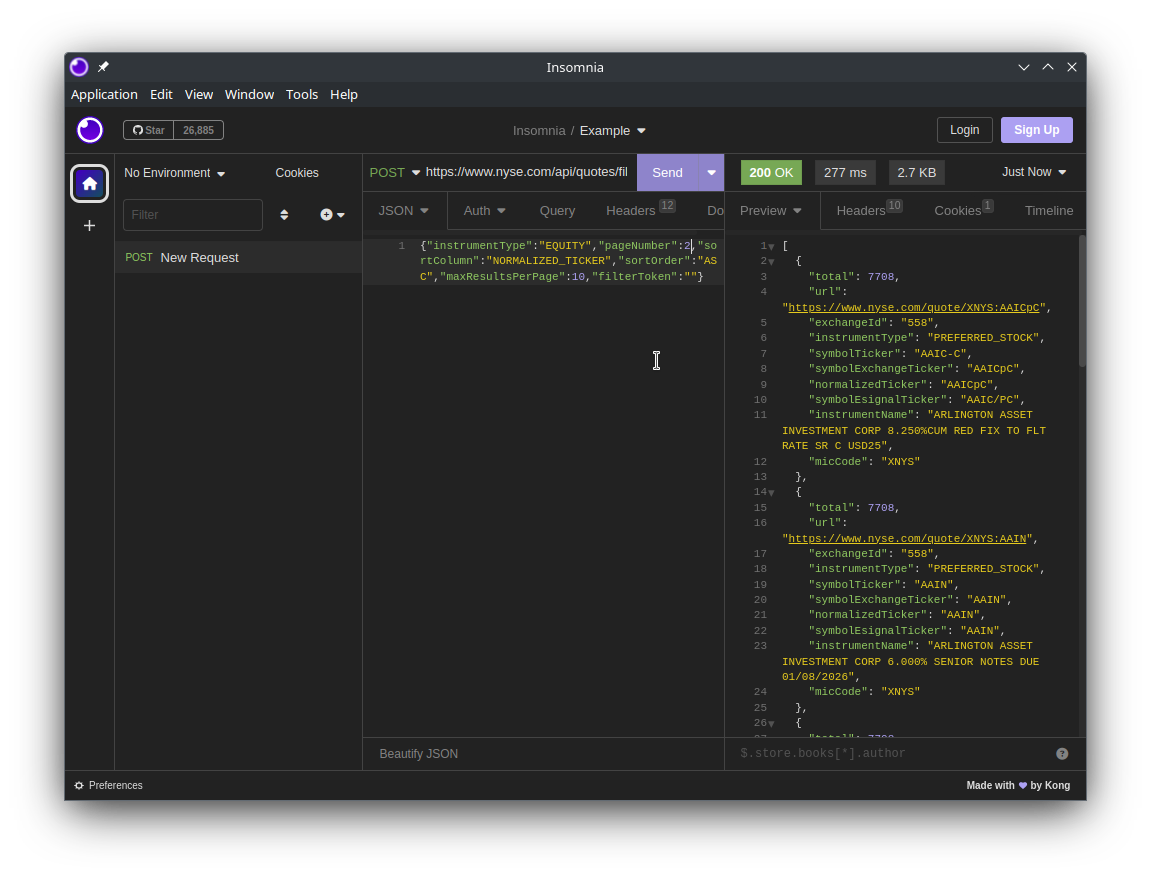Click the help icon in response filter bar
Screen dimensions: 1151x877
coord(1062,754)
